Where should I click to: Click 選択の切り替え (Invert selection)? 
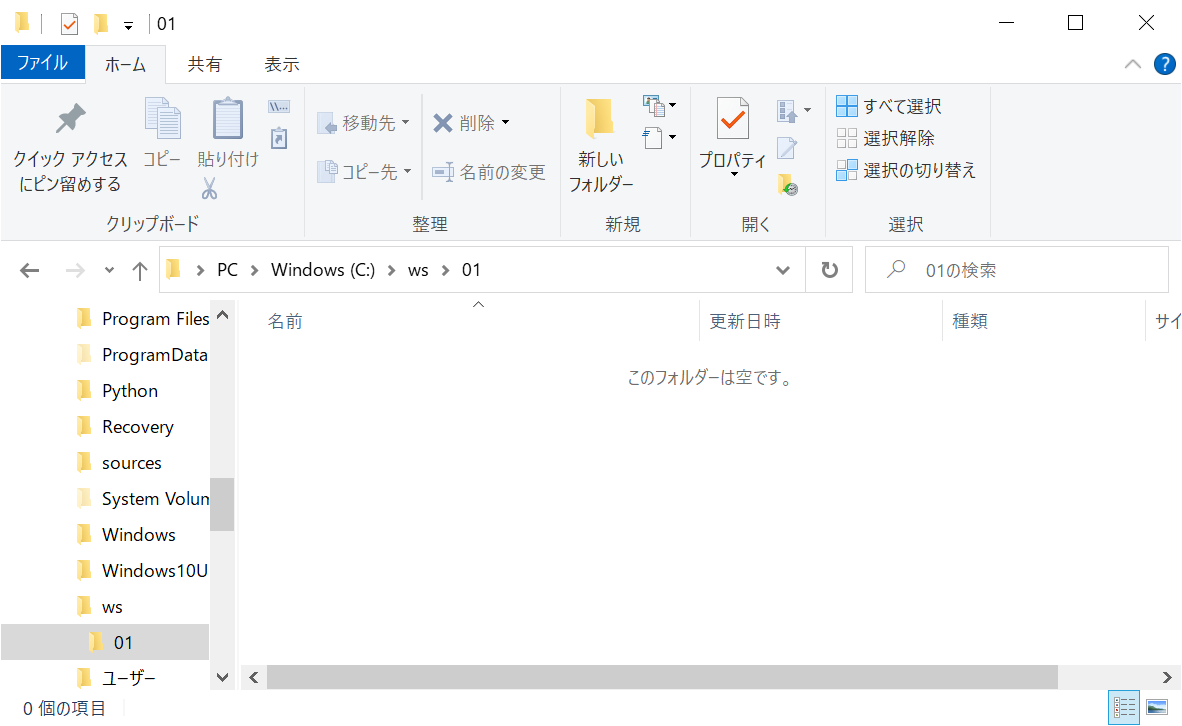[906, 170]
